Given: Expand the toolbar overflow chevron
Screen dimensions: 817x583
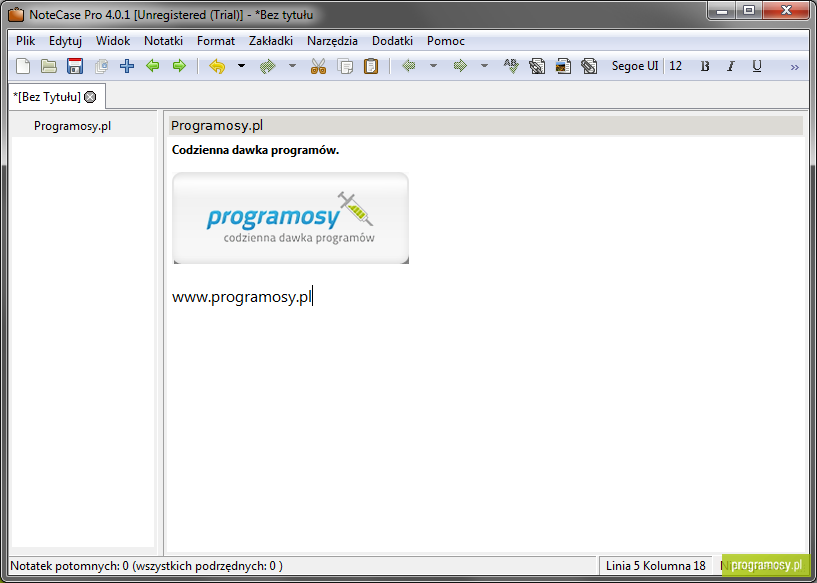Looking at the screenshot, I should click(795, 67).
